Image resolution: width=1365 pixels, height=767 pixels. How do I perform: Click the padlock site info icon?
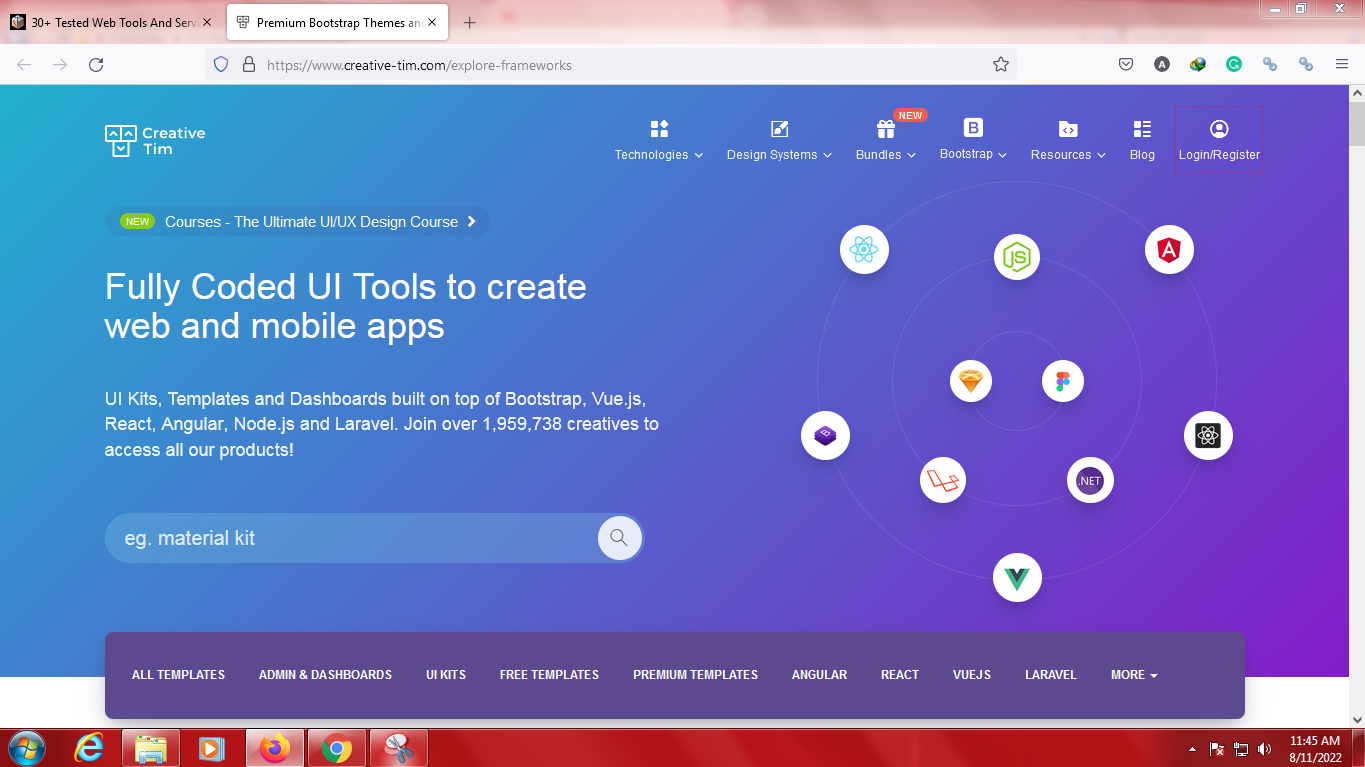click(x=249, y=65)
